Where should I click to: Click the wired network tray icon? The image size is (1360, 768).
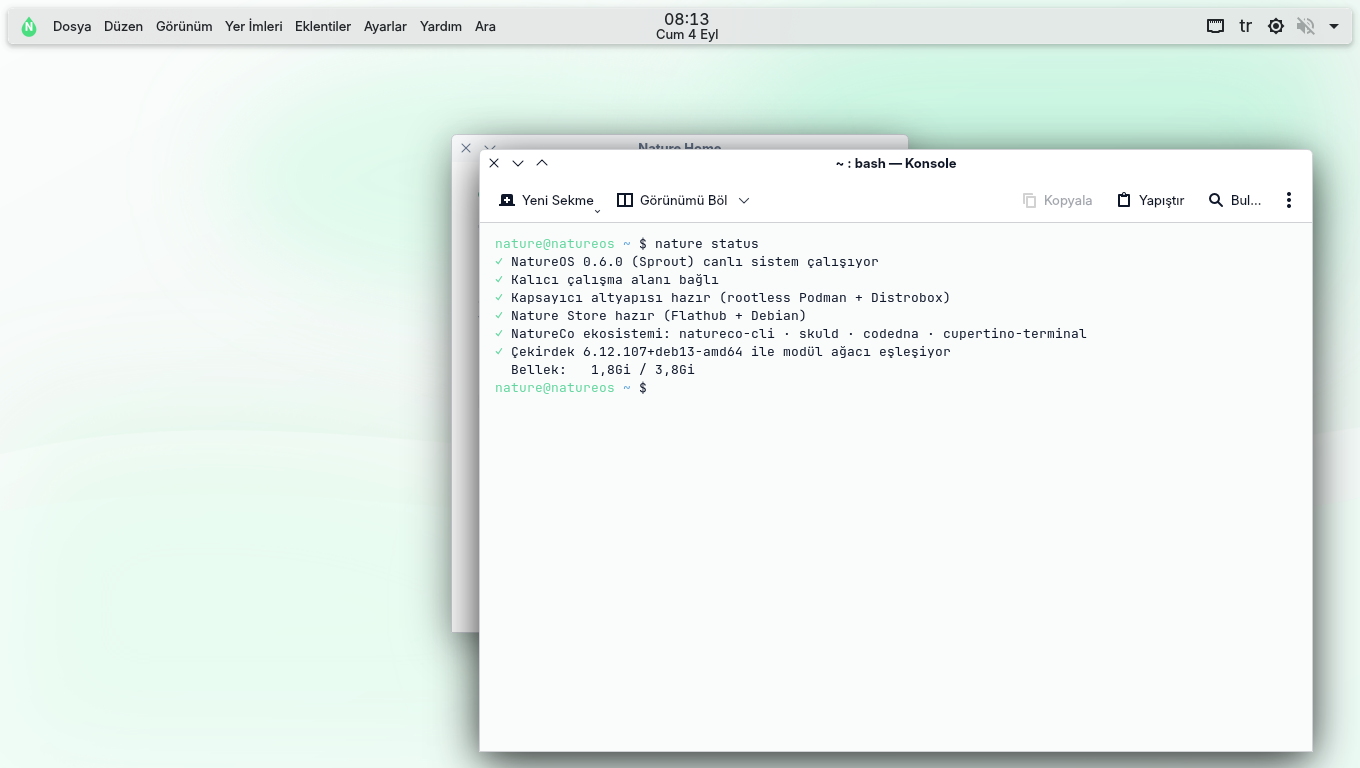click(1215, 27)
